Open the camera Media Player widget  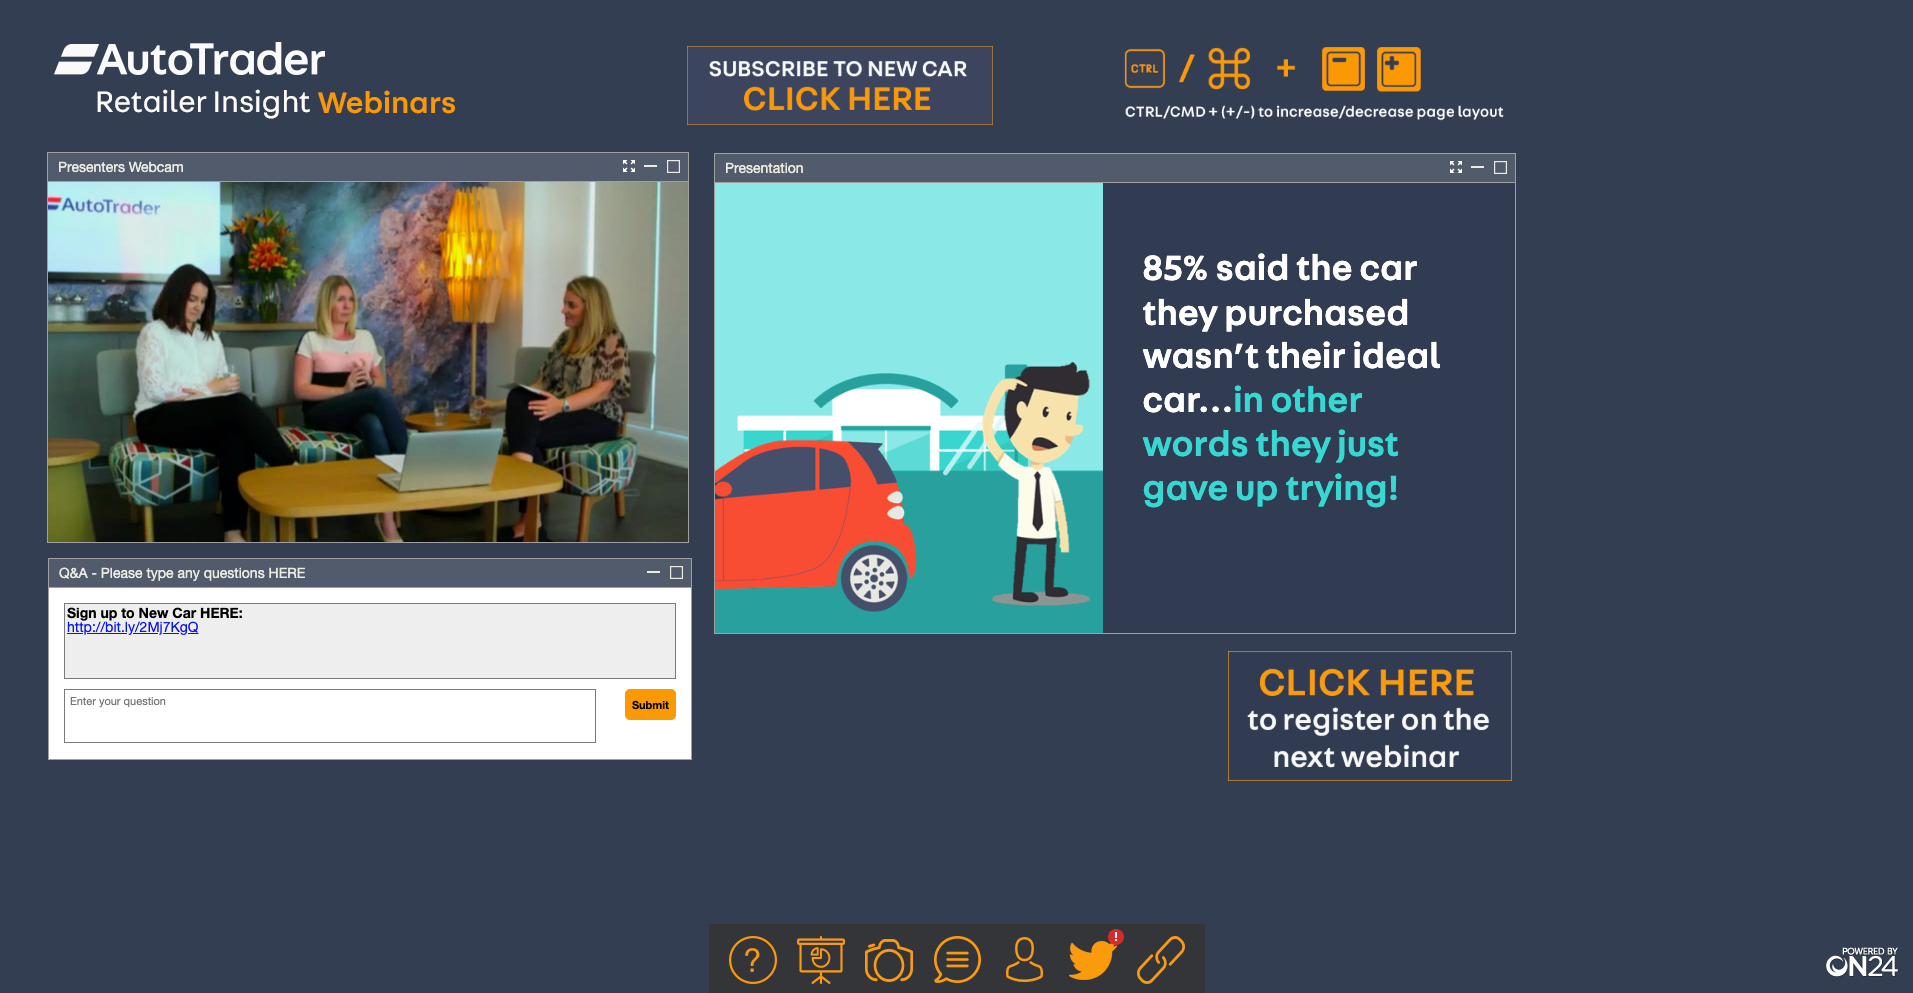[889, 961]
